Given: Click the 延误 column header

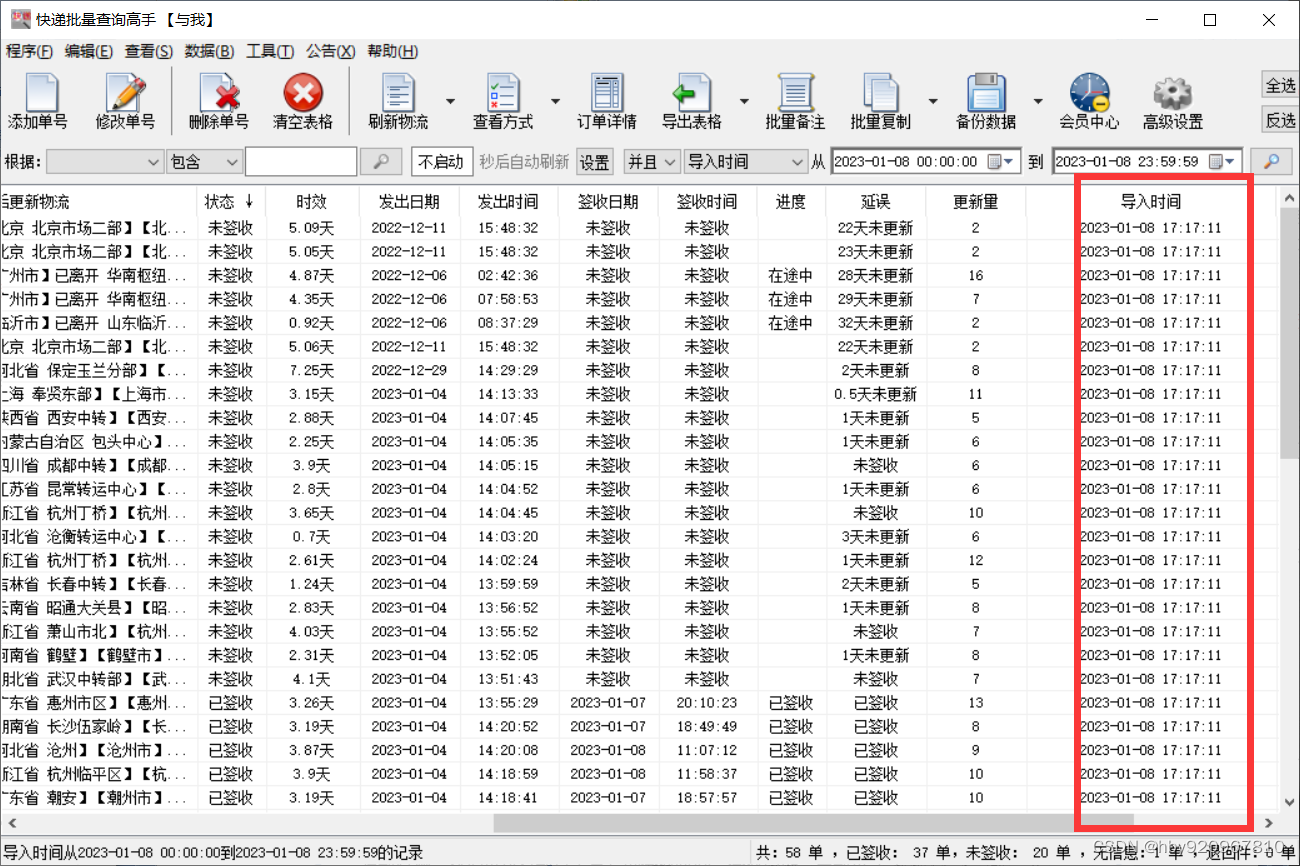Looking at the screenshot, I should [x=875, y=202].
